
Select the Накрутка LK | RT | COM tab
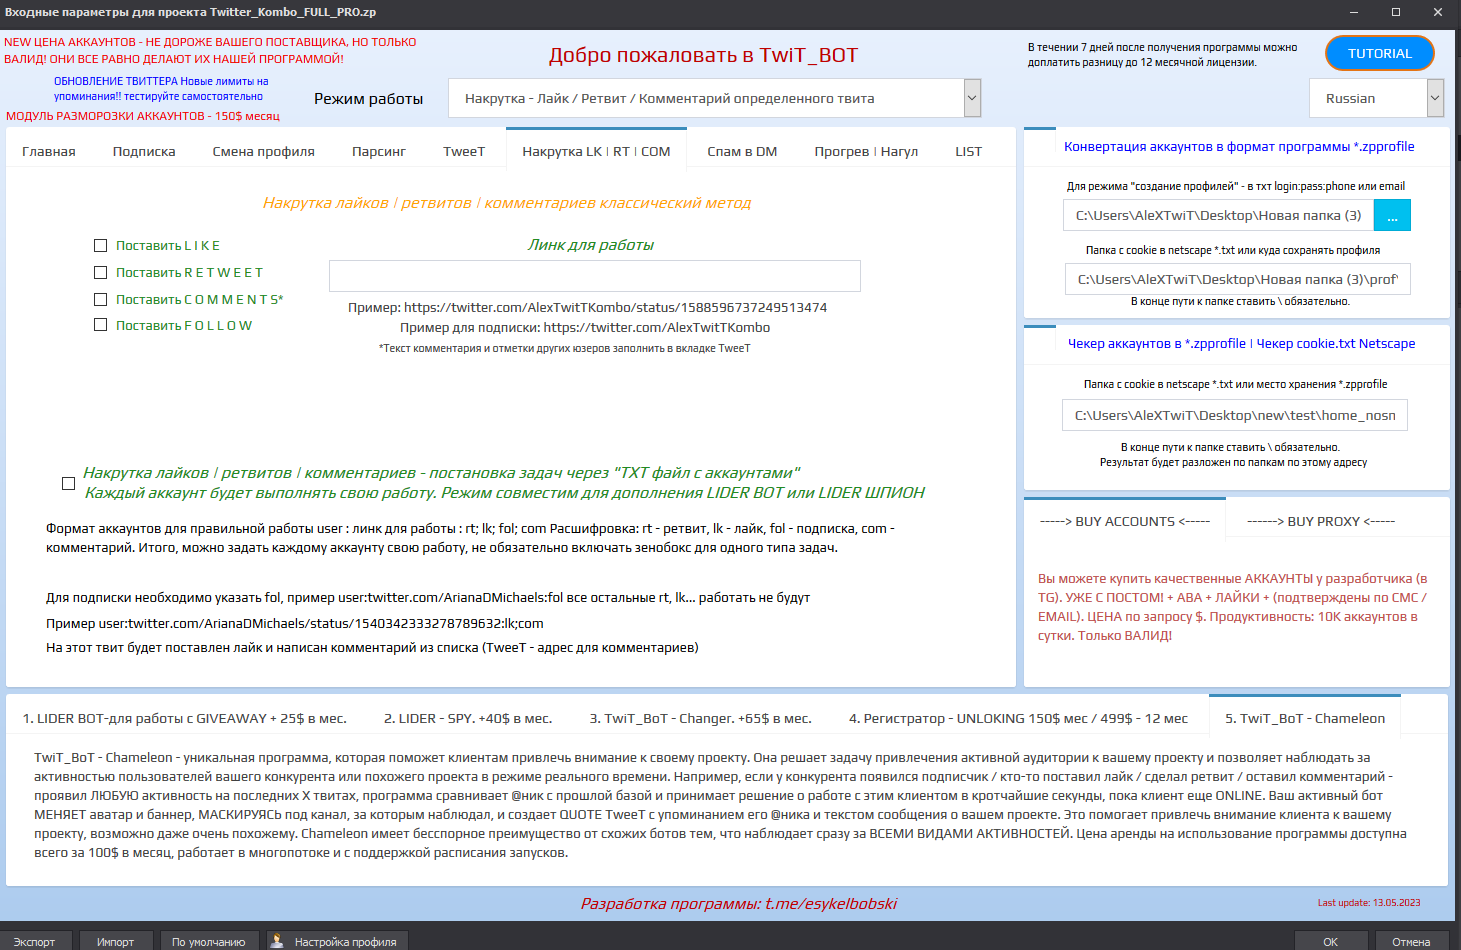pyautogui.click(x=596, y=152)
